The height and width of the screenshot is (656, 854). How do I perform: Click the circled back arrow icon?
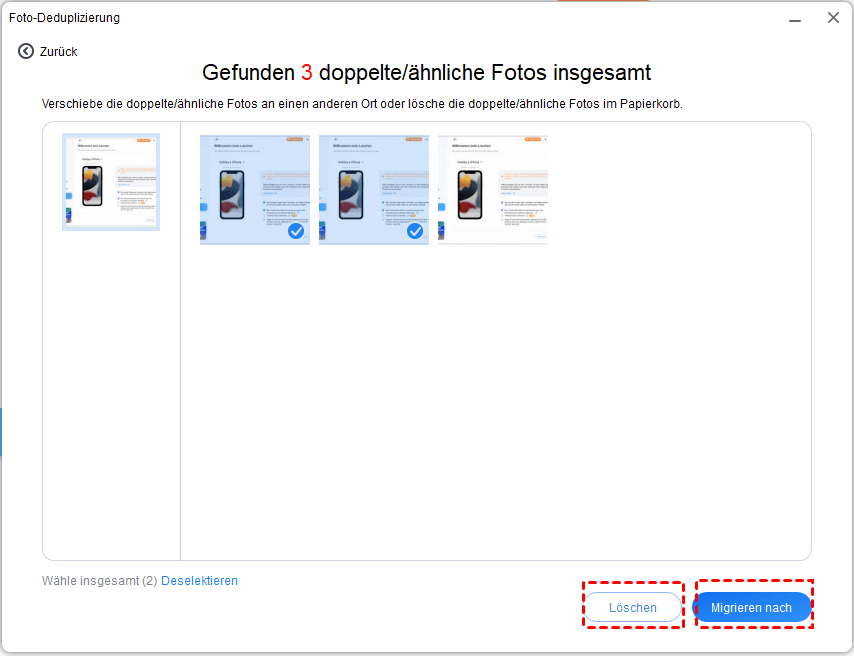(26, 51)
